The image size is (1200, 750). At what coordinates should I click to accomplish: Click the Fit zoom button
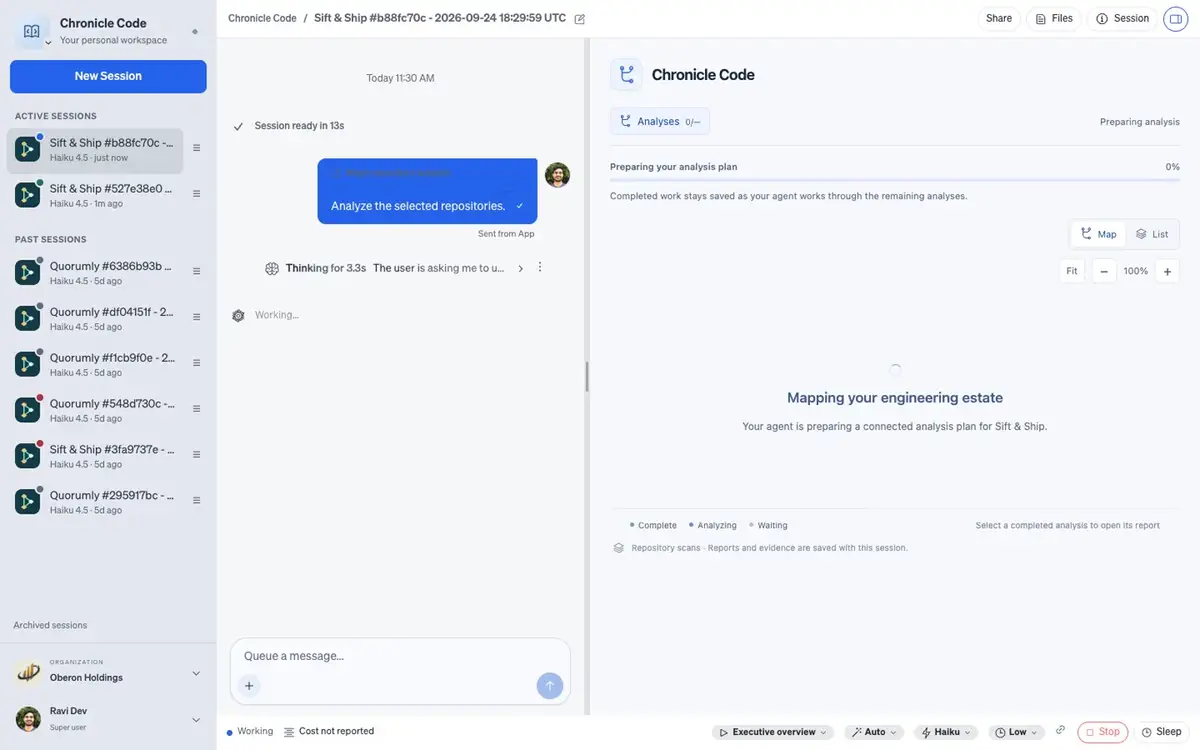(1072, 271)
